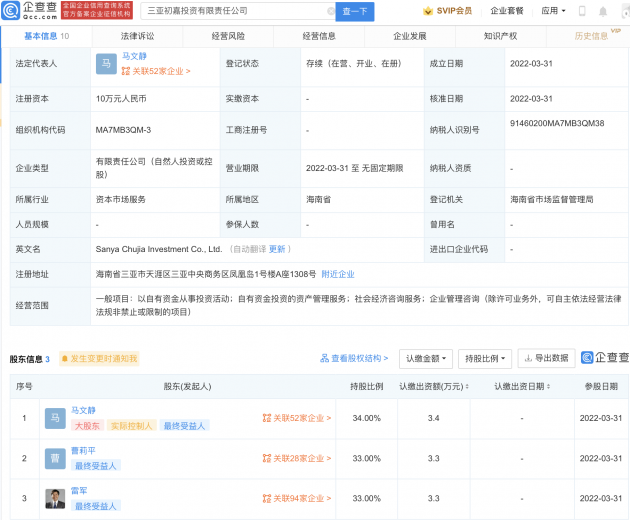Screen dimensions: 630x520
Task: Clear the search field with the X icon
Action: 331,11
